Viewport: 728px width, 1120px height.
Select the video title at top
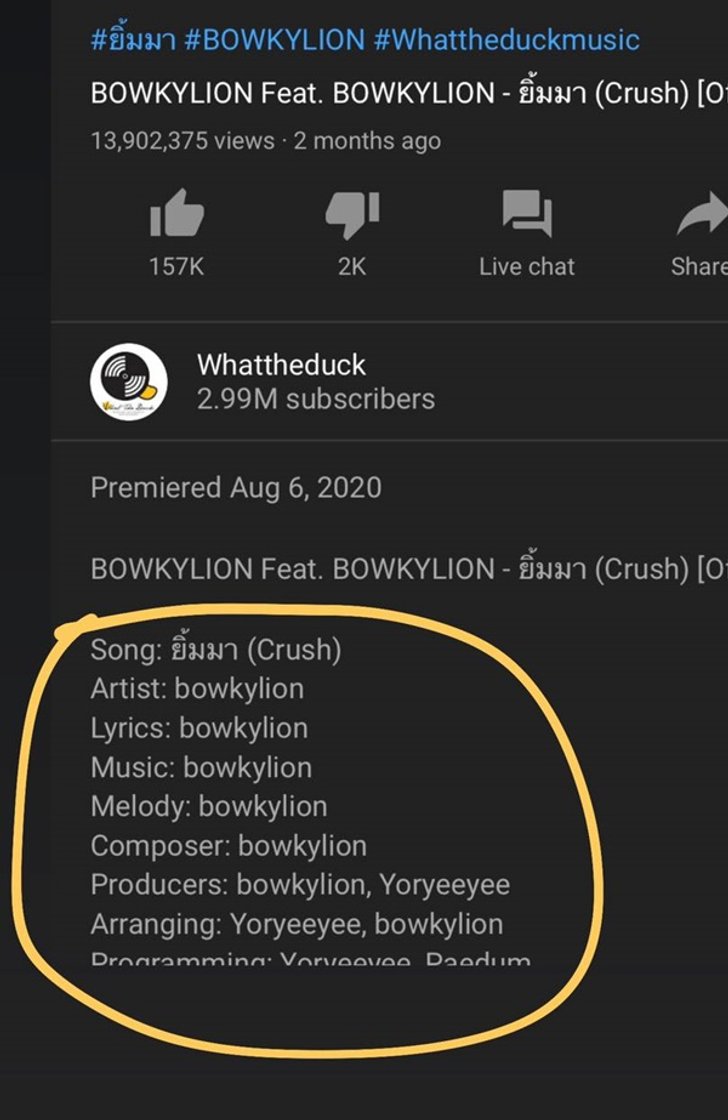[x=409, y=93]
